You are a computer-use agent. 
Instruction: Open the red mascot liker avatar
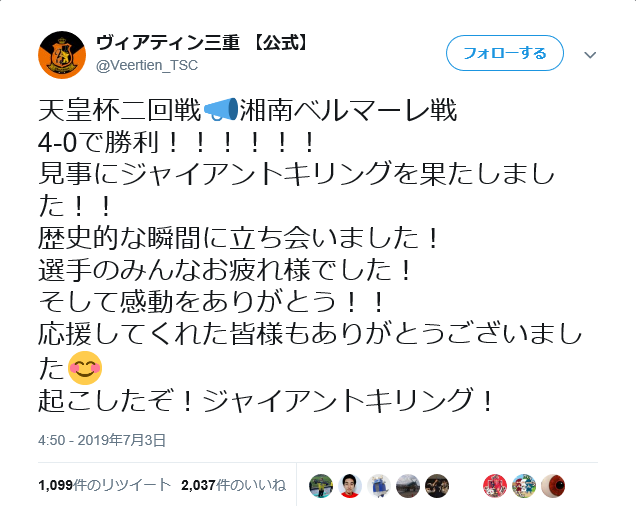495,486
